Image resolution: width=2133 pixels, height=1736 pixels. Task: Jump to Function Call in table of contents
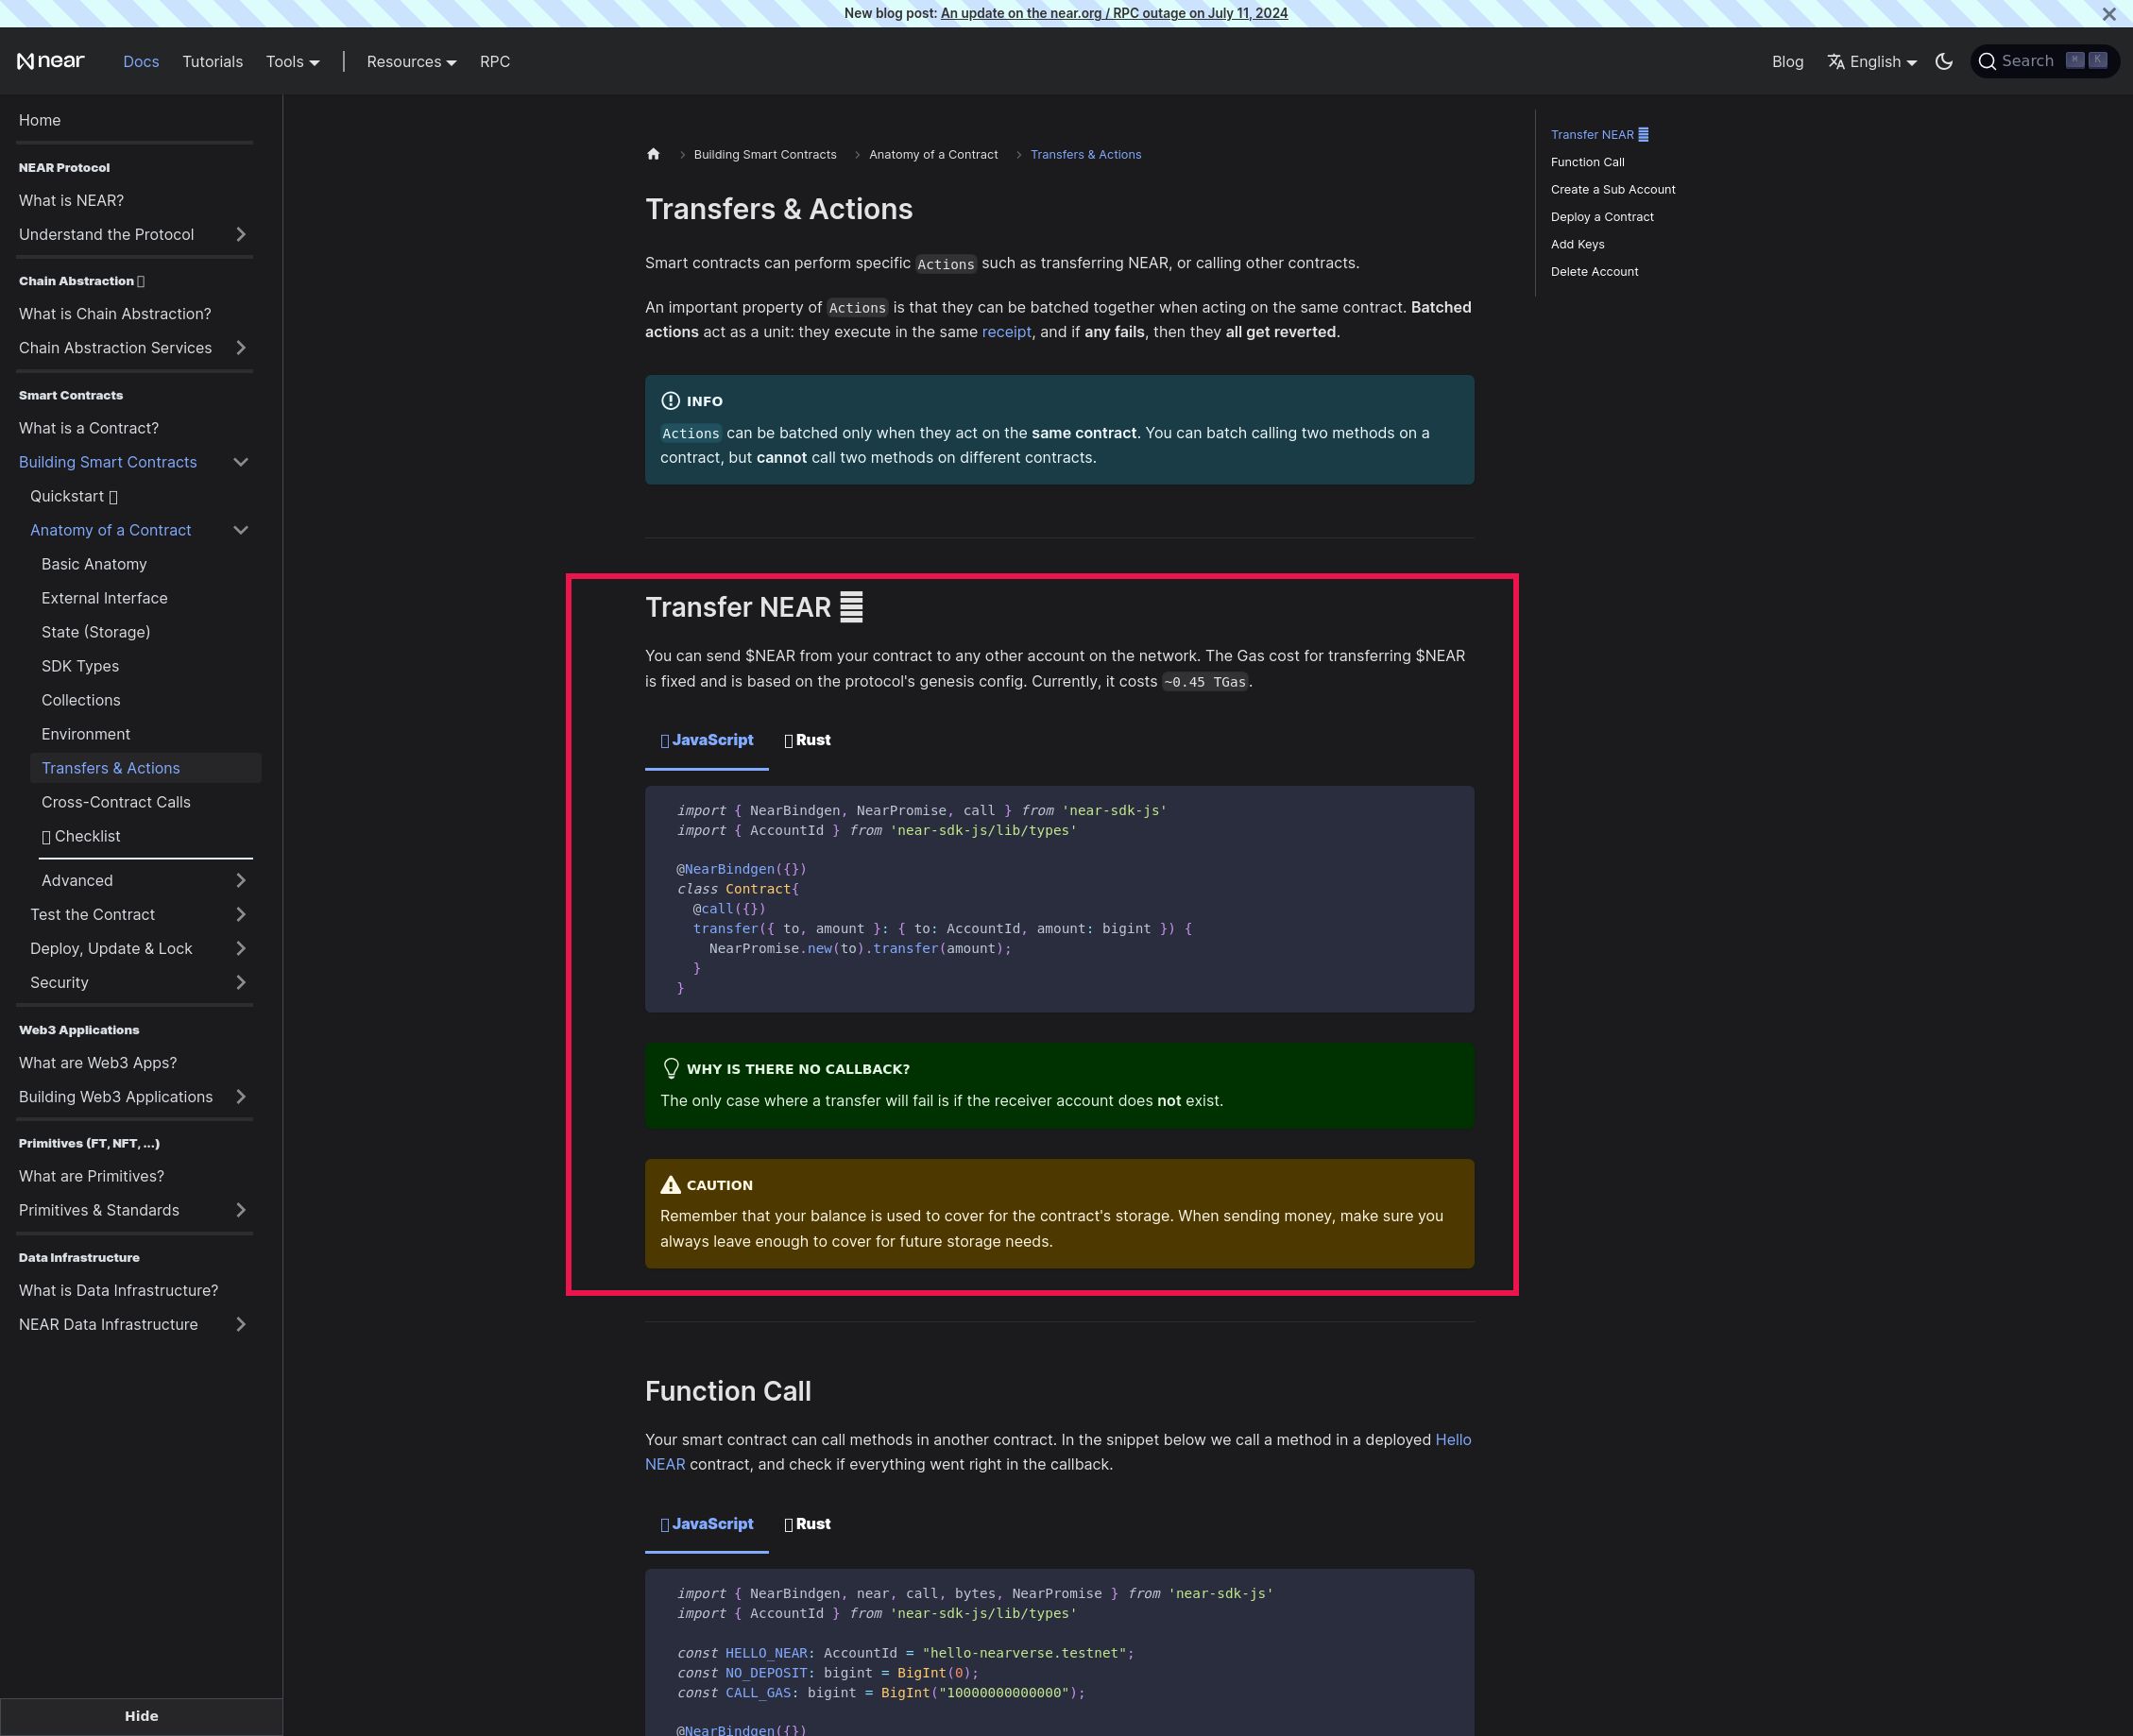[1587, 162]
